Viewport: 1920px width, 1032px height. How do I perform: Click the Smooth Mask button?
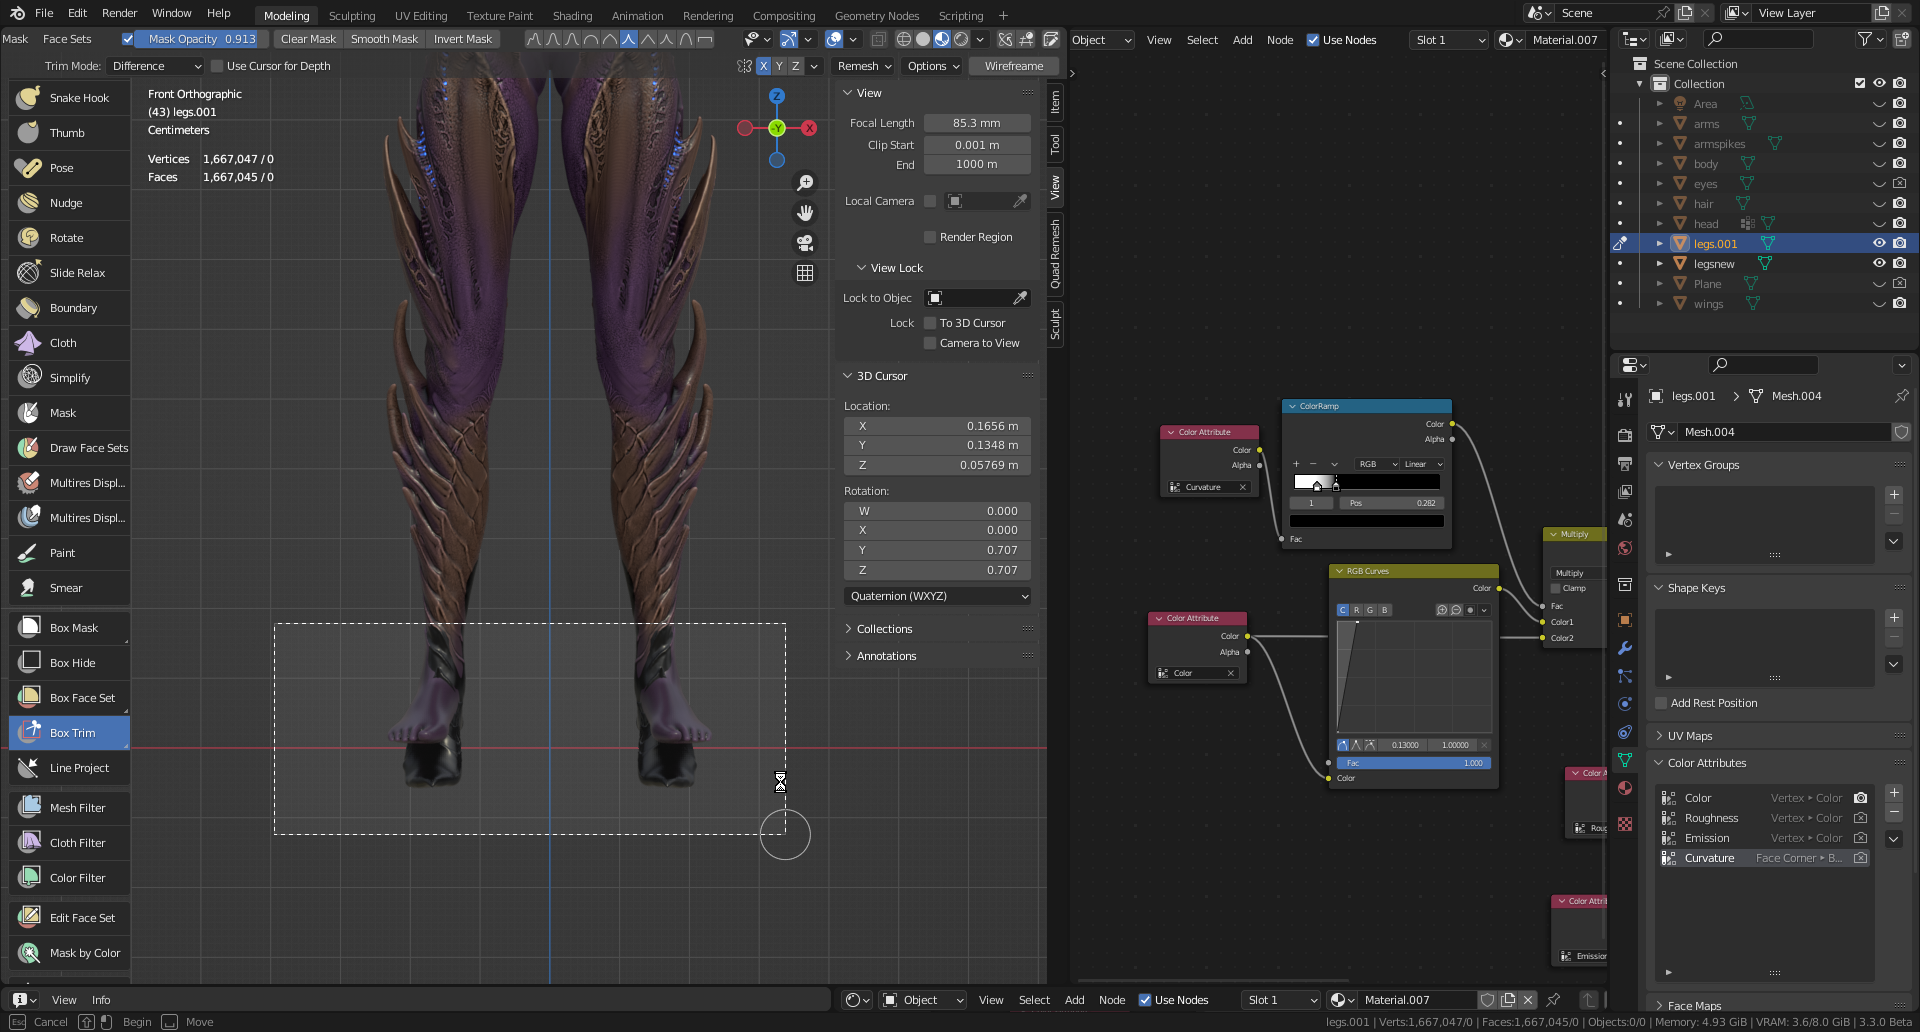pyautogui.click(x=384, y=39)
